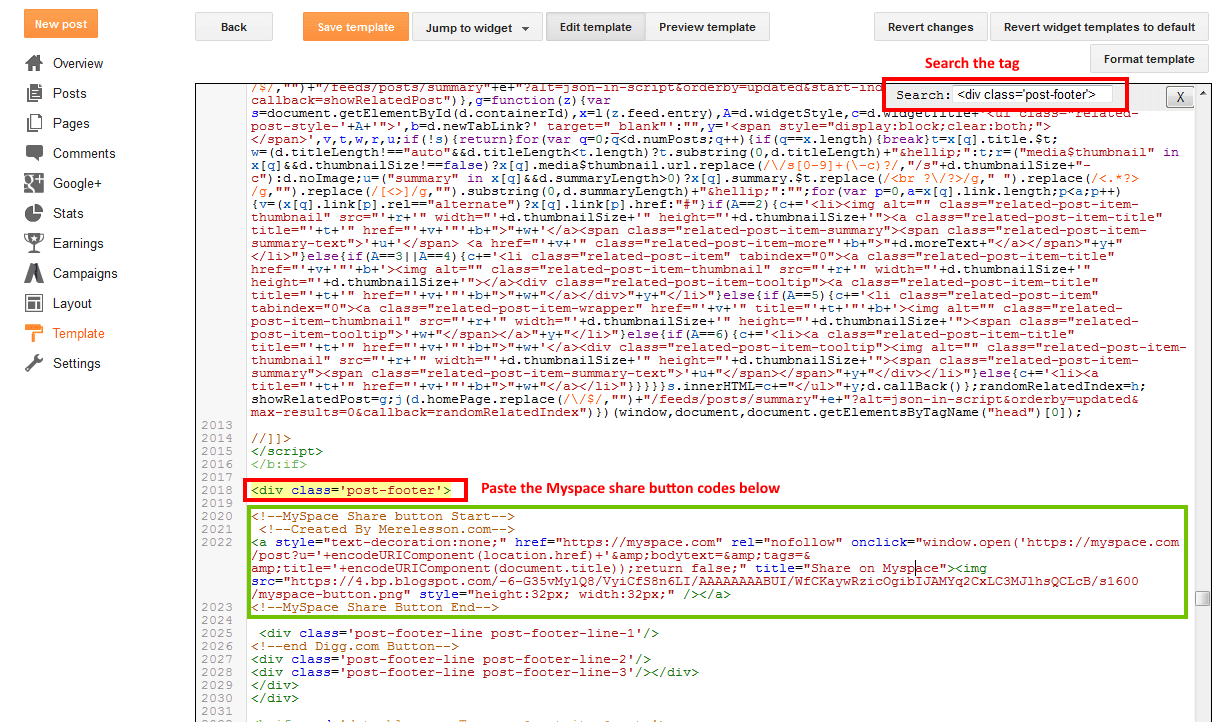Switch to Edit template tab
This screenshot has width=1220, height=722.
(596, 27)
